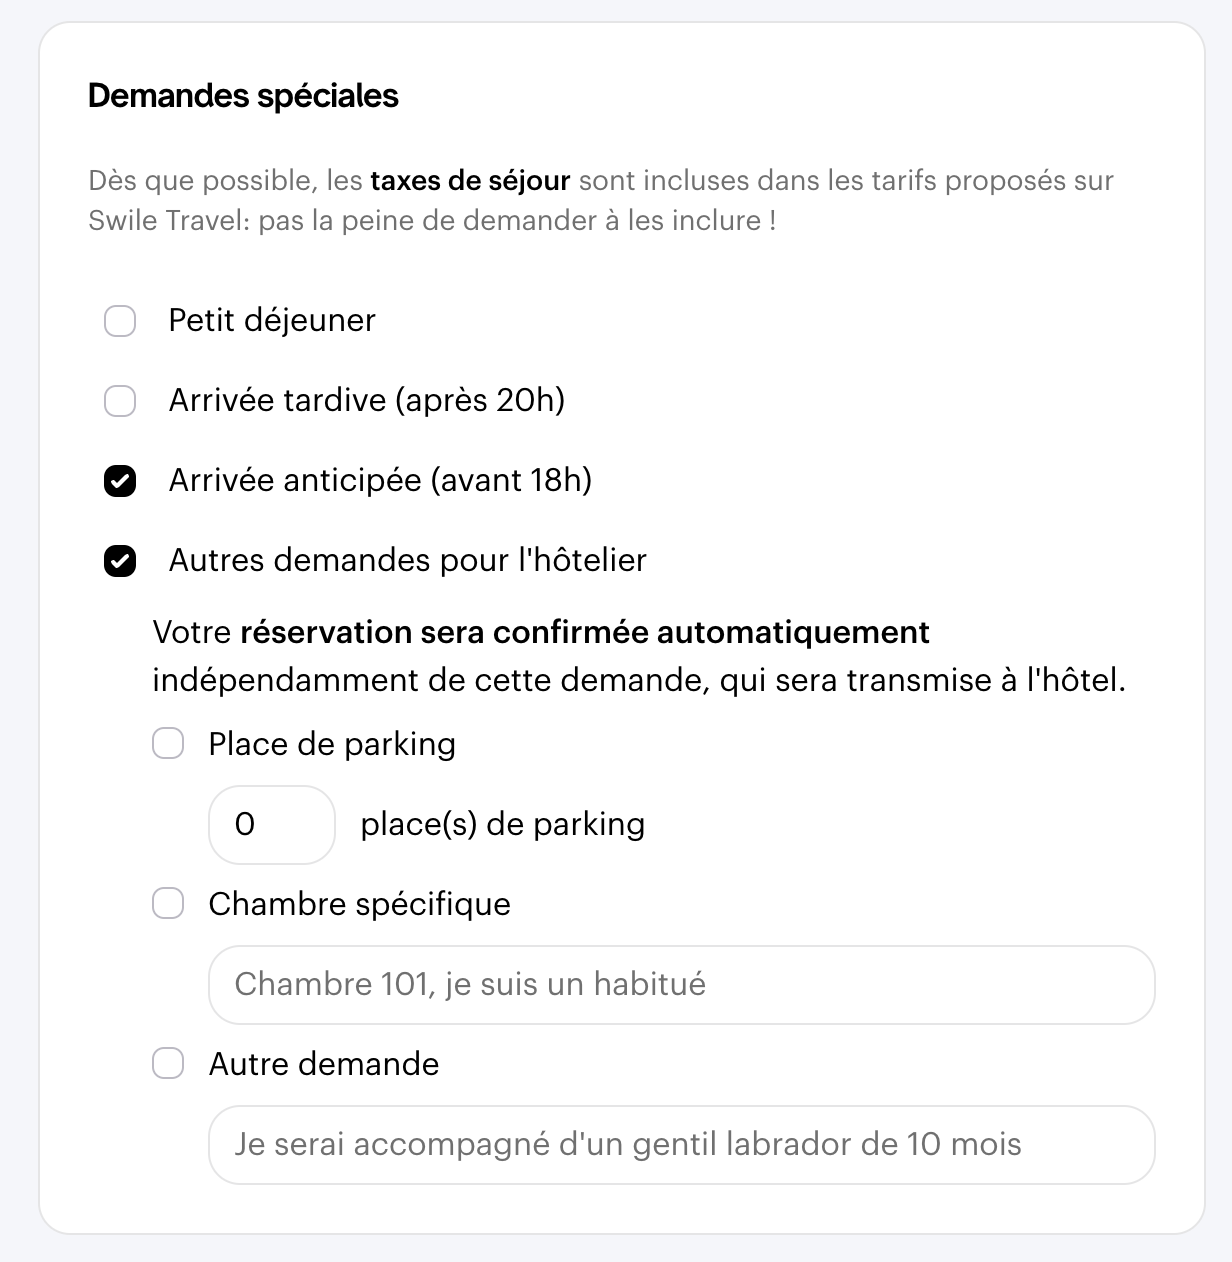Click the labrador placeholder request field

click(681, 1145)
